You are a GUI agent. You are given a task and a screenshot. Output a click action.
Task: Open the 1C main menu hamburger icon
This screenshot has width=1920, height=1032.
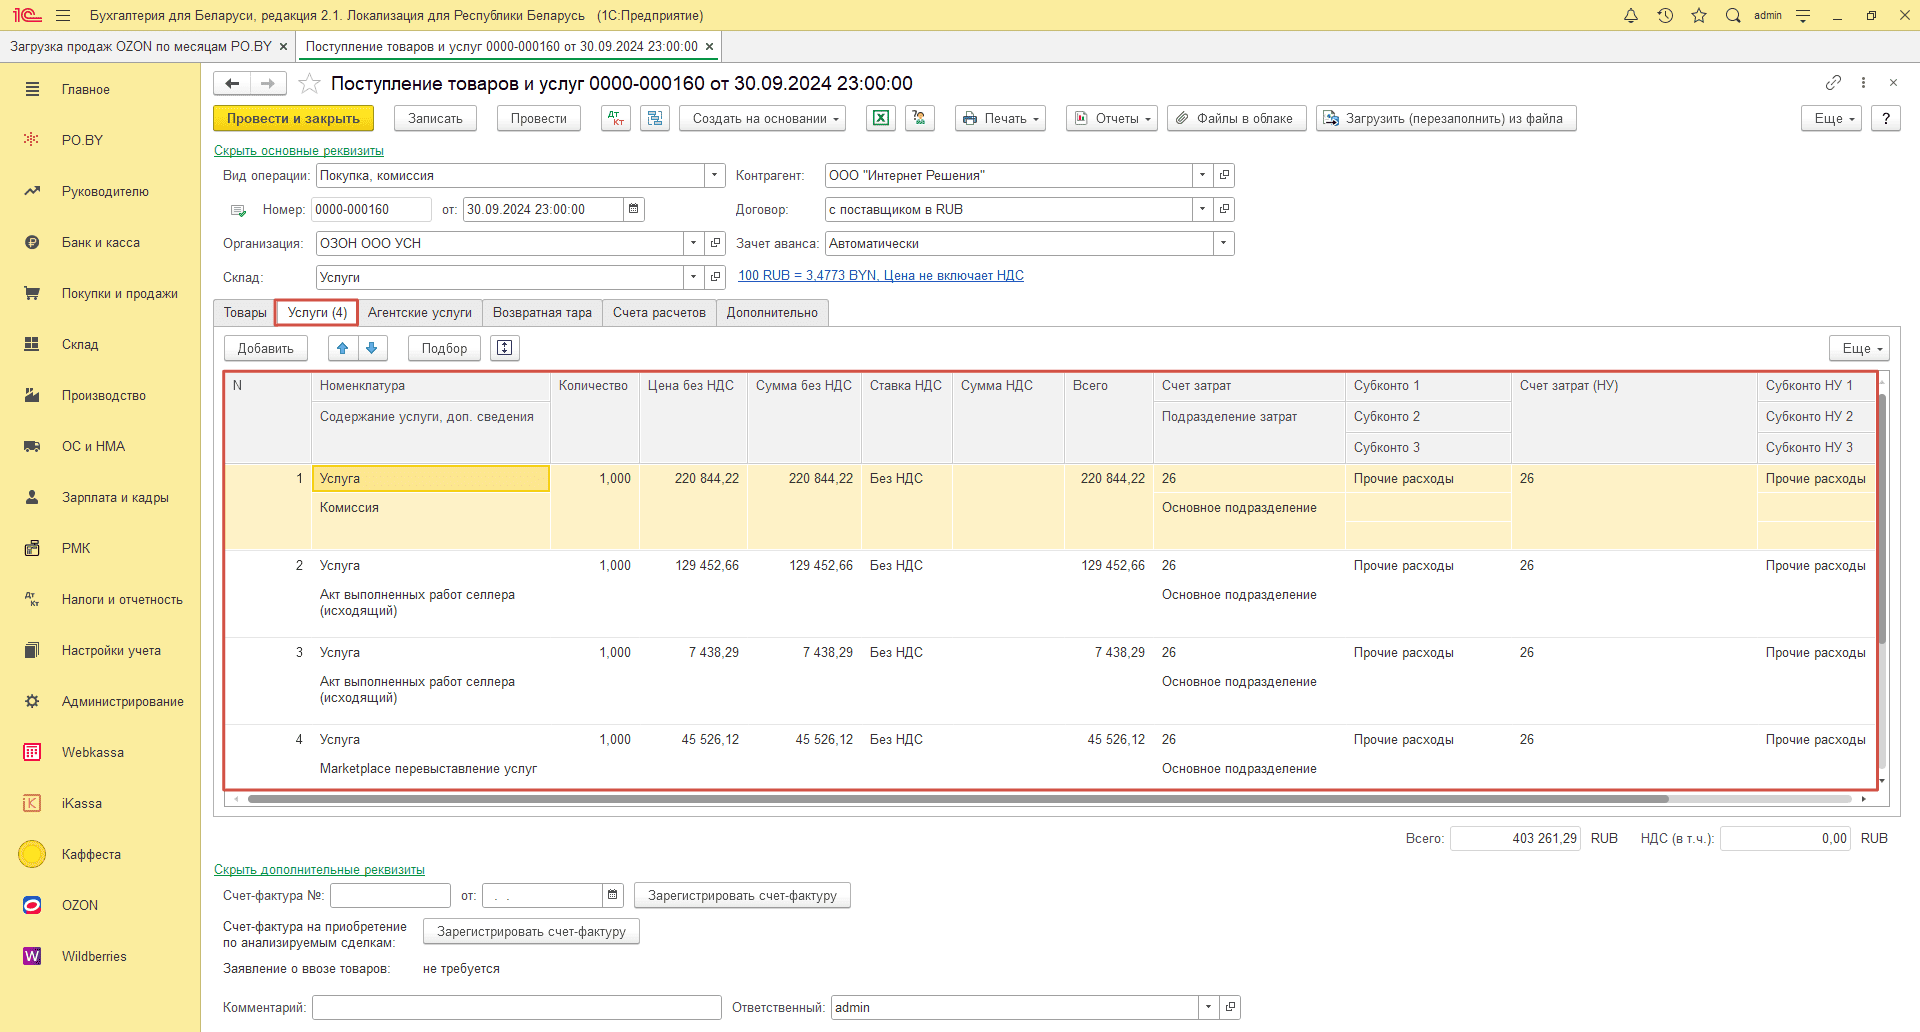63,15
